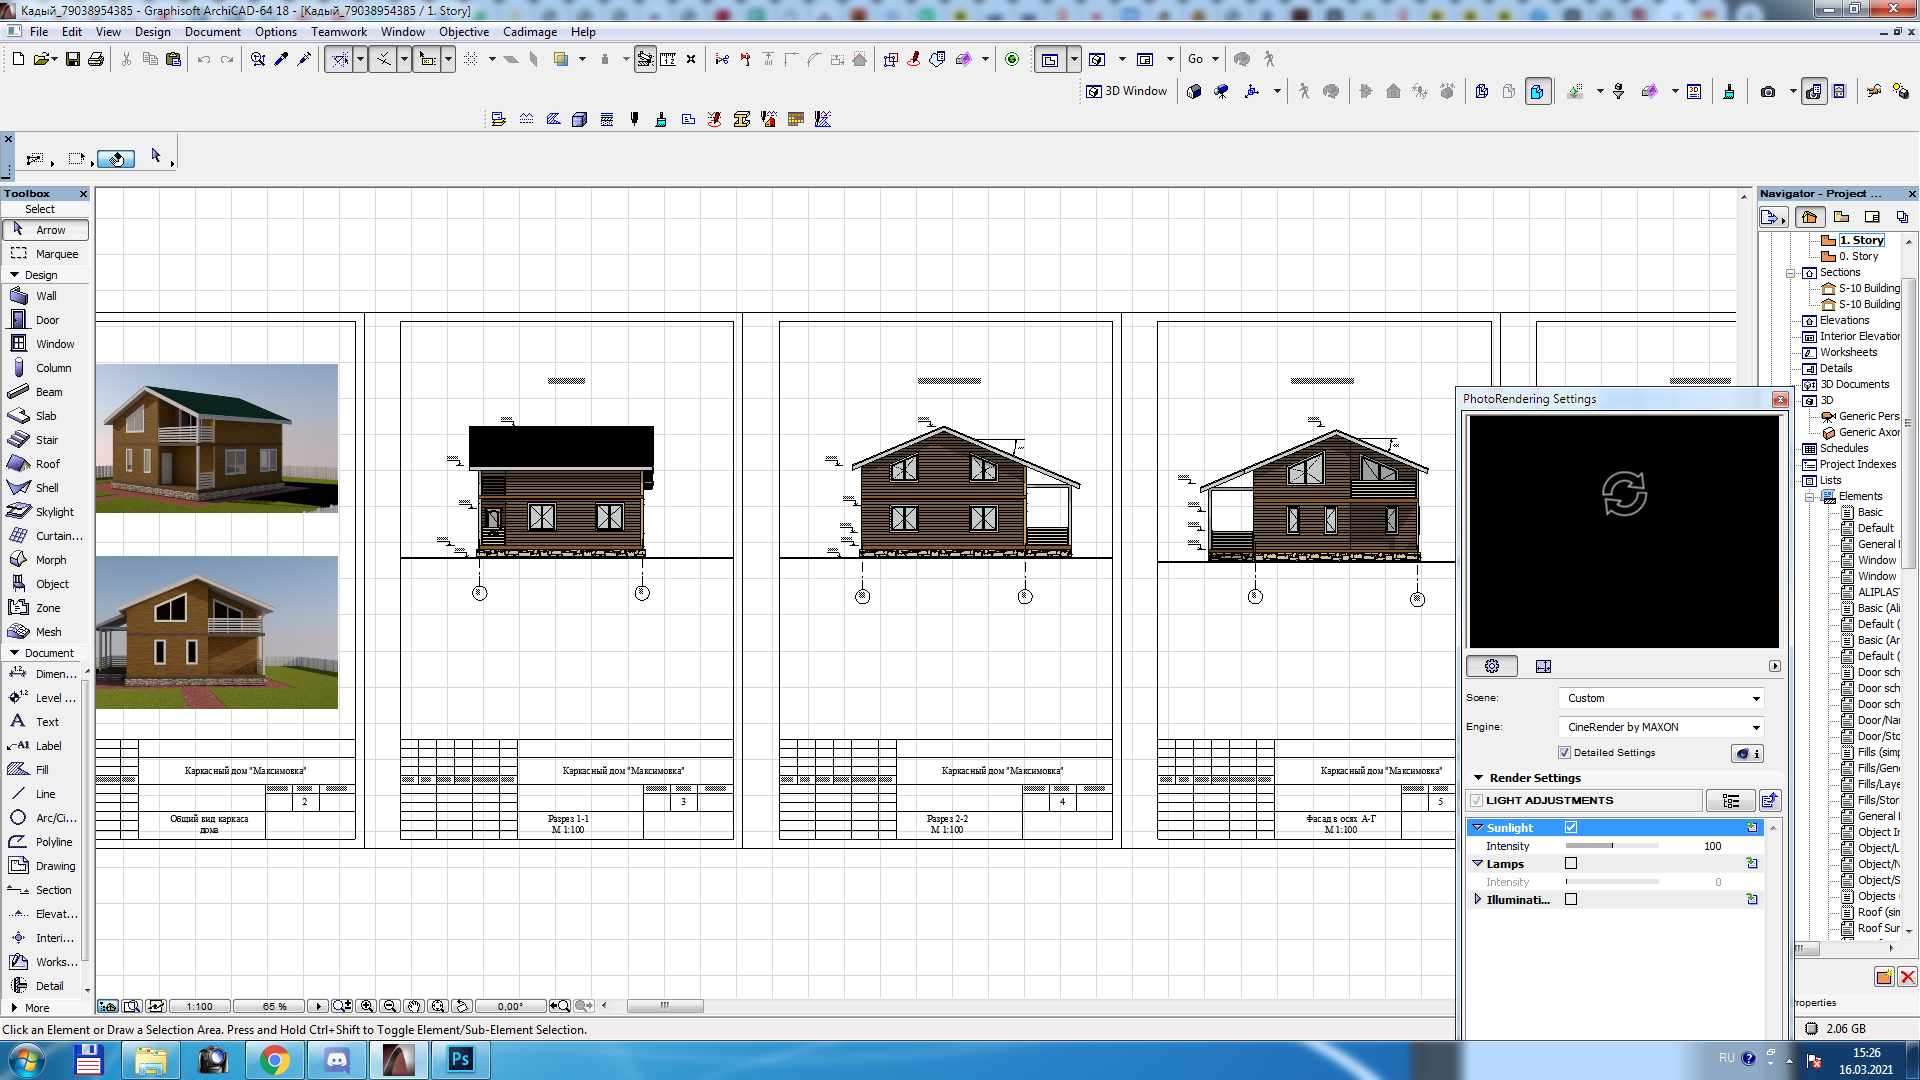Screen dimensions: 1920x1080
Task: Click the render info button
Action: (x=1748, y=753)
